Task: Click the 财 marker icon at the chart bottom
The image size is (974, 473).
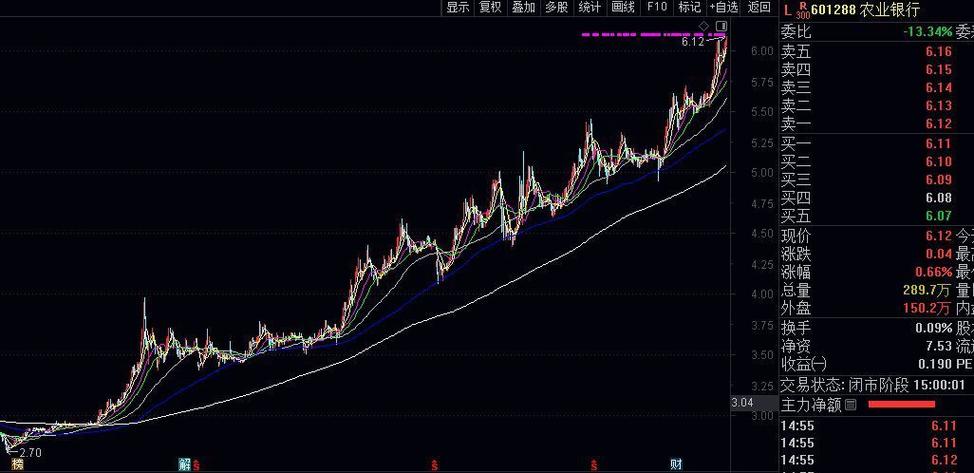Action: [676, 464]
